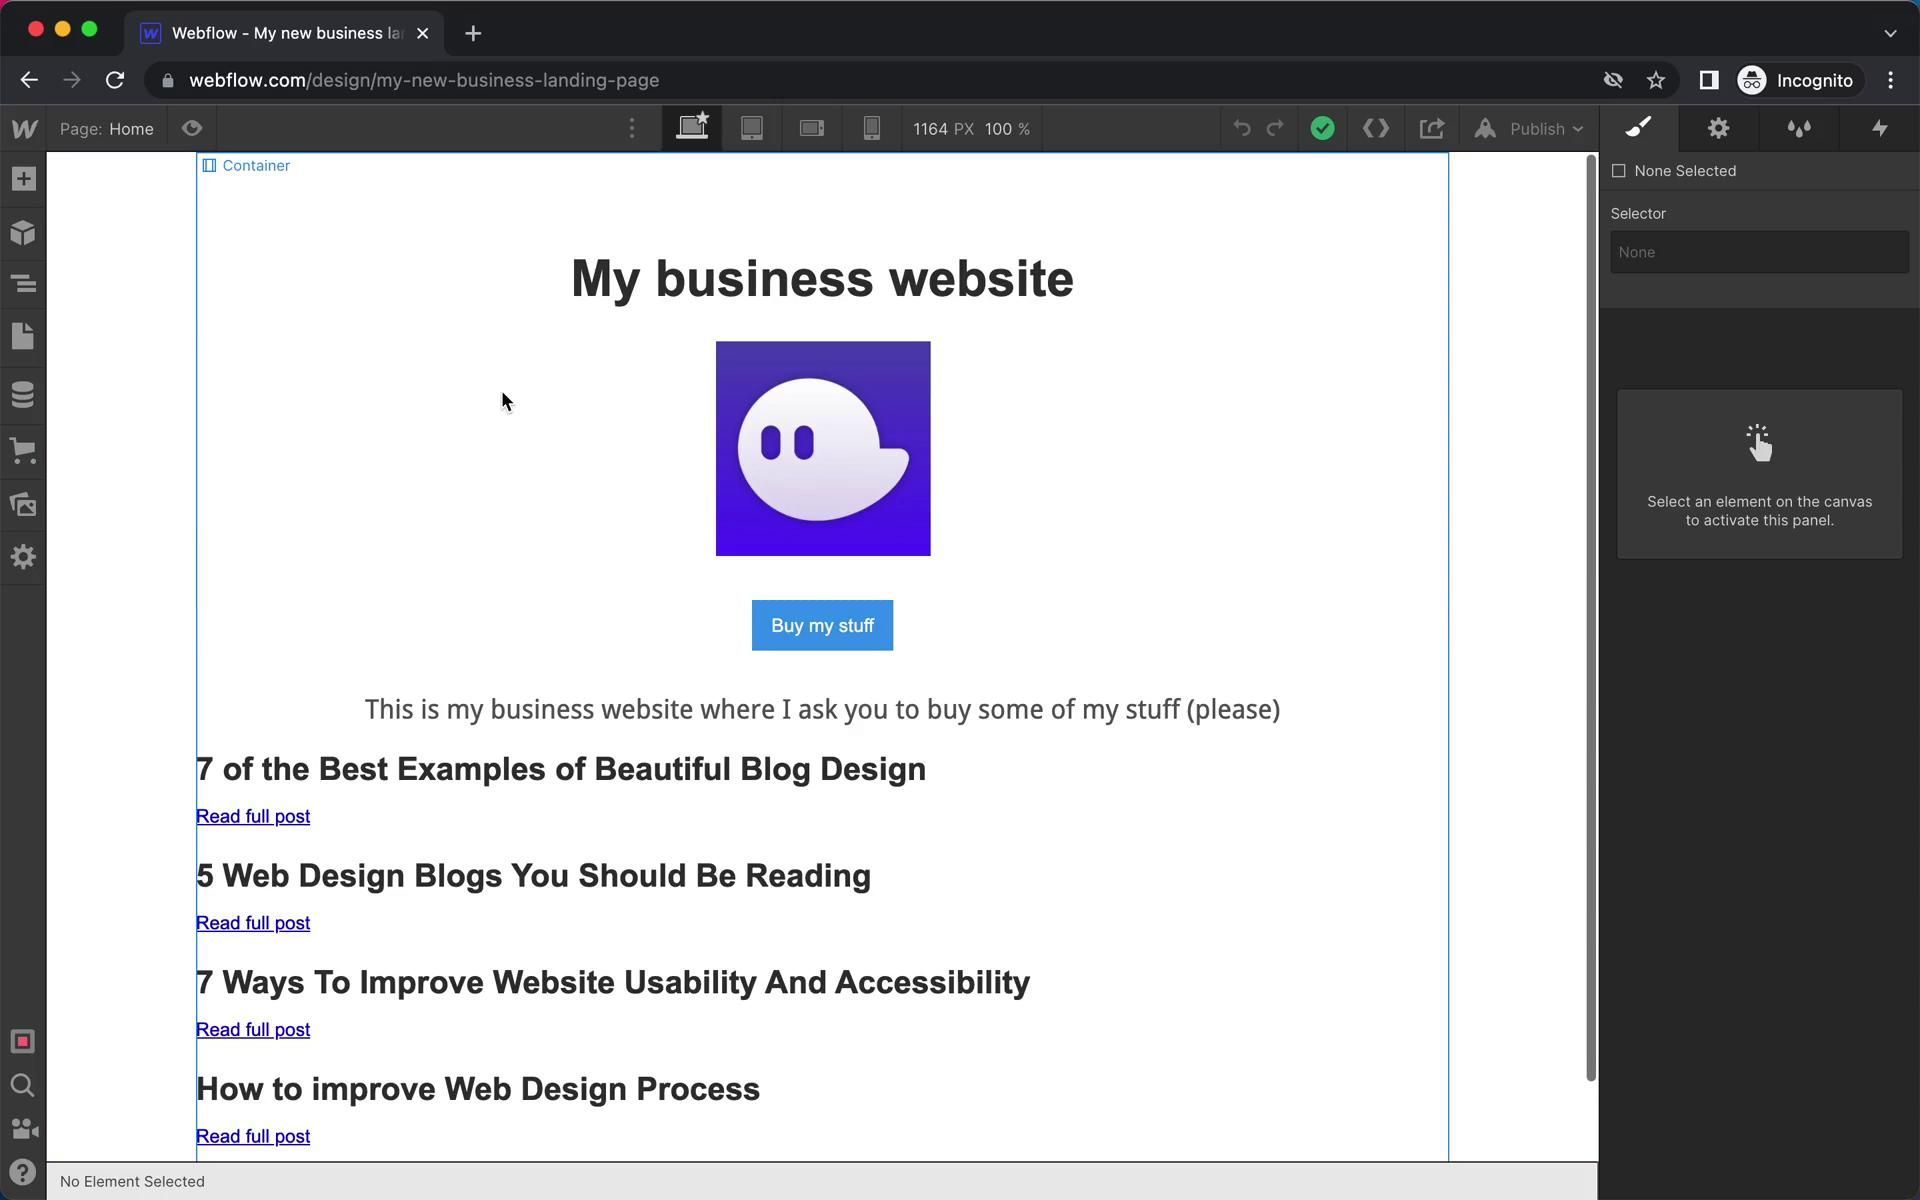1920x1200 pixels.
Task: Click the export code icon
Action: pyautogui.click(x=1375, y=129)
